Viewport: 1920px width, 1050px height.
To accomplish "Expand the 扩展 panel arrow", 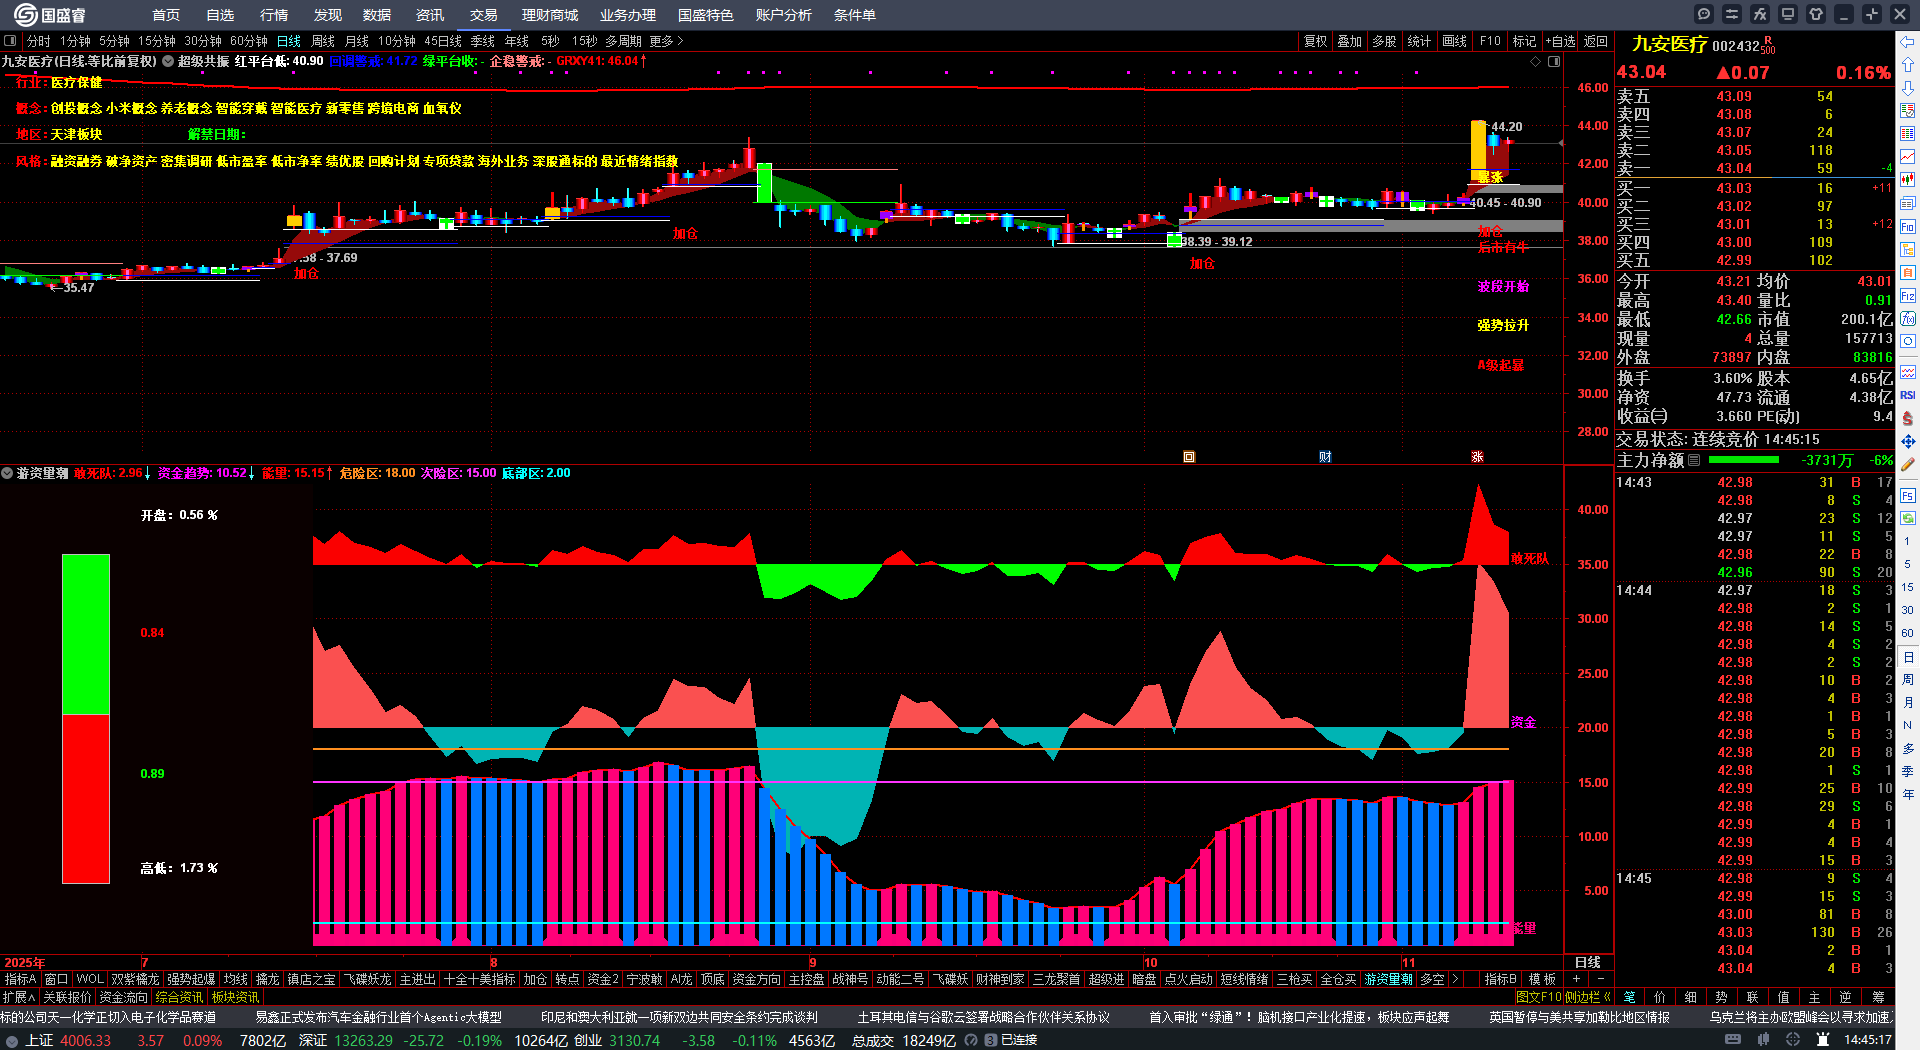I will click(19, 997).
